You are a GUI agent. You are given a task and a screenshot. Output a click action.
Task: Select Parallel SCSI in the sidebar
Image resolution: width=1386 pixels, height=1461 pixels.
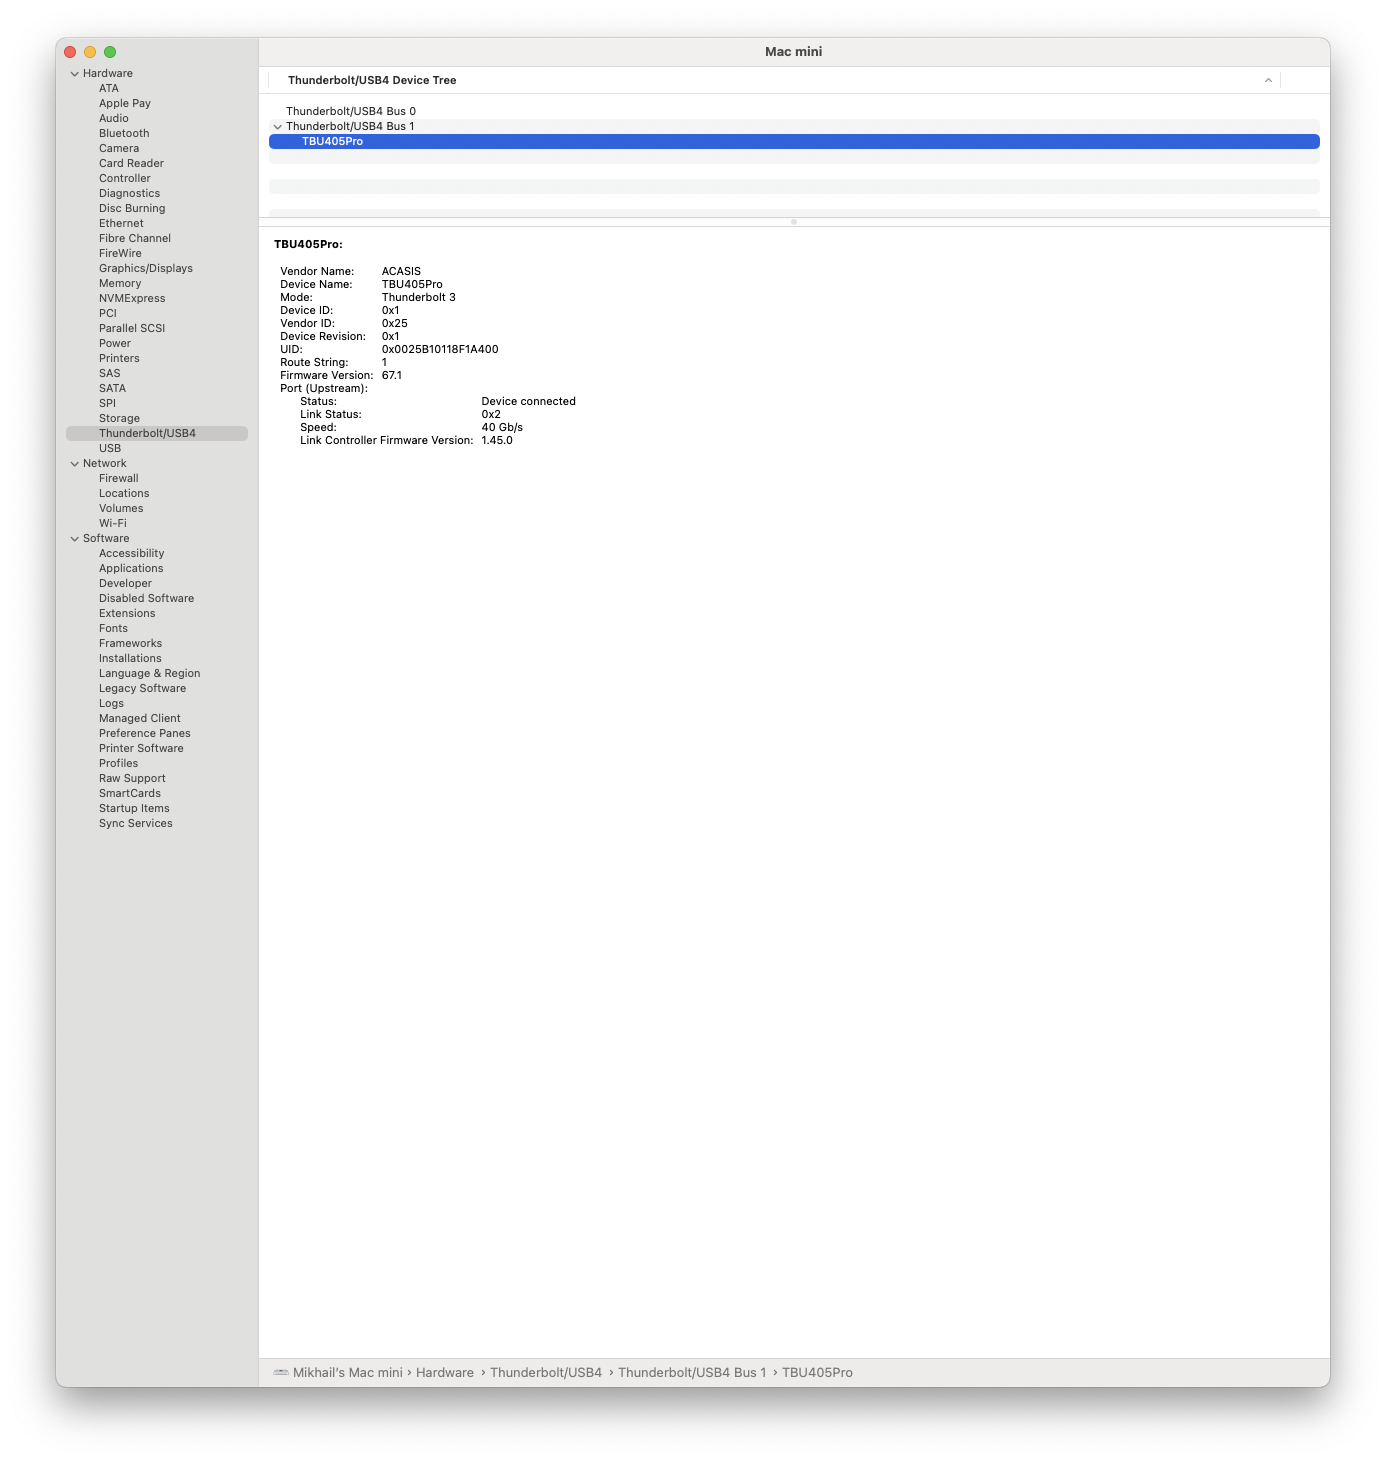coord(132,329)
